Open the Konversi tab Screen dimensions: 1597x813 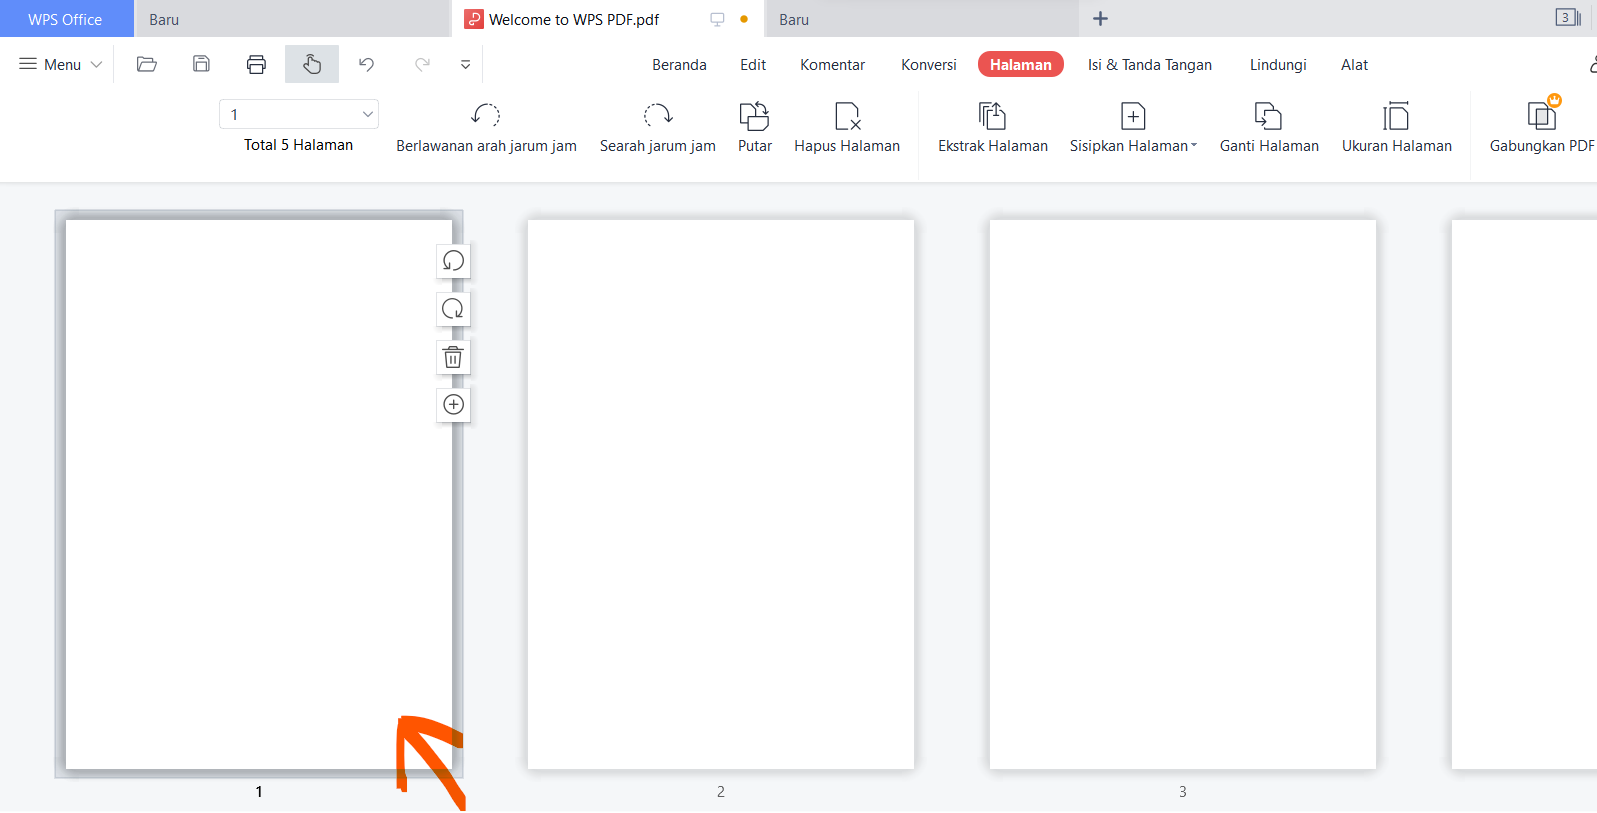point(929,65)
